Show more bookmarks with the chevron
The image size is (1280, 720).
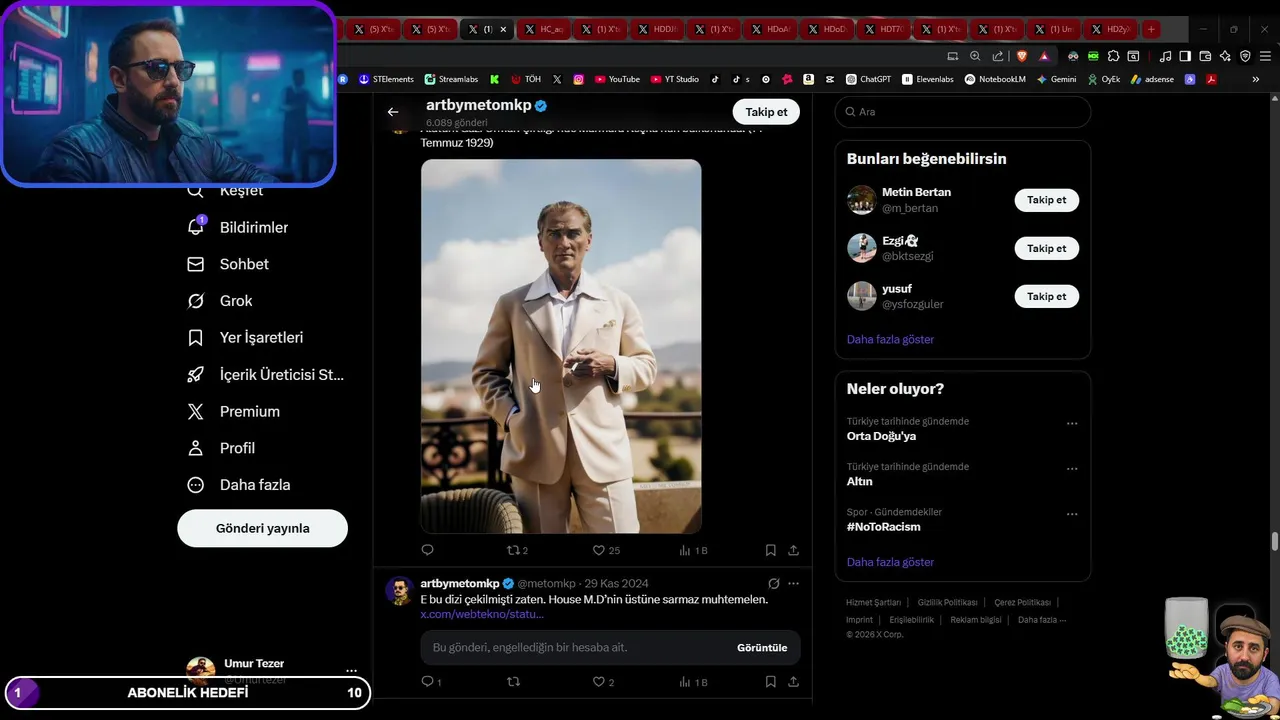1256,79
